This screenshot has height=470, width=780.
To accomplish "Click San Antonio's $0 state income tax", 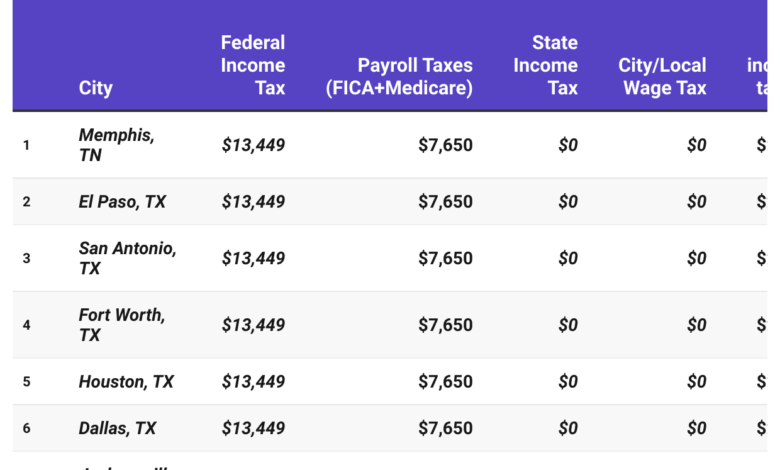I will [x=567, y=258].
